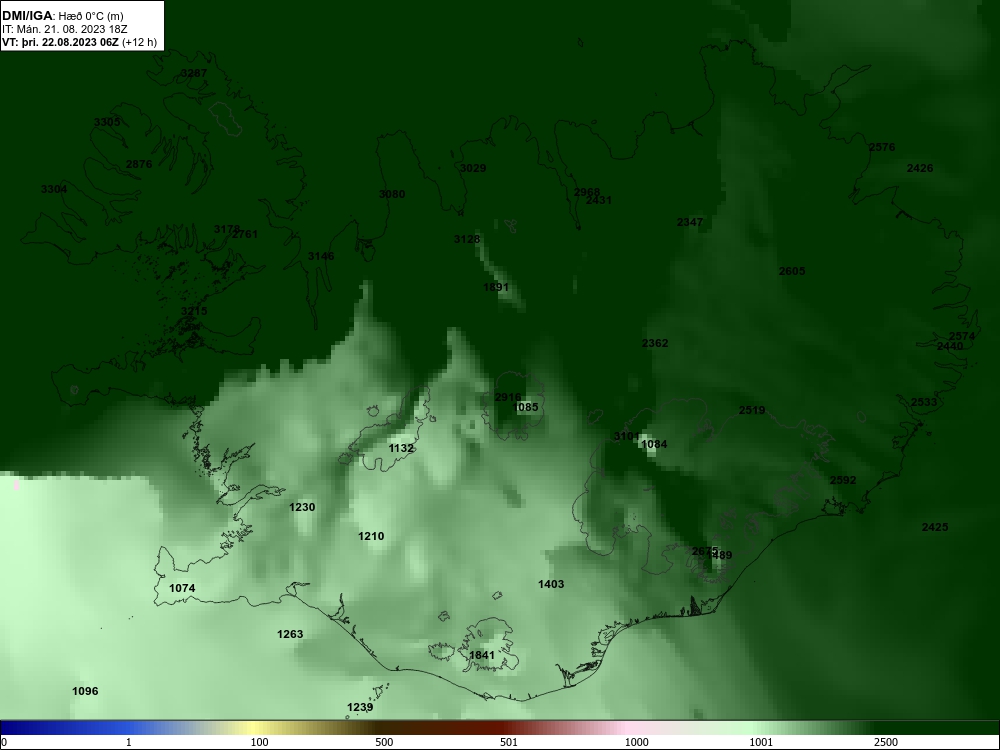Click the map value 3080
This screenshot has height=750, width=1000.
392,195
